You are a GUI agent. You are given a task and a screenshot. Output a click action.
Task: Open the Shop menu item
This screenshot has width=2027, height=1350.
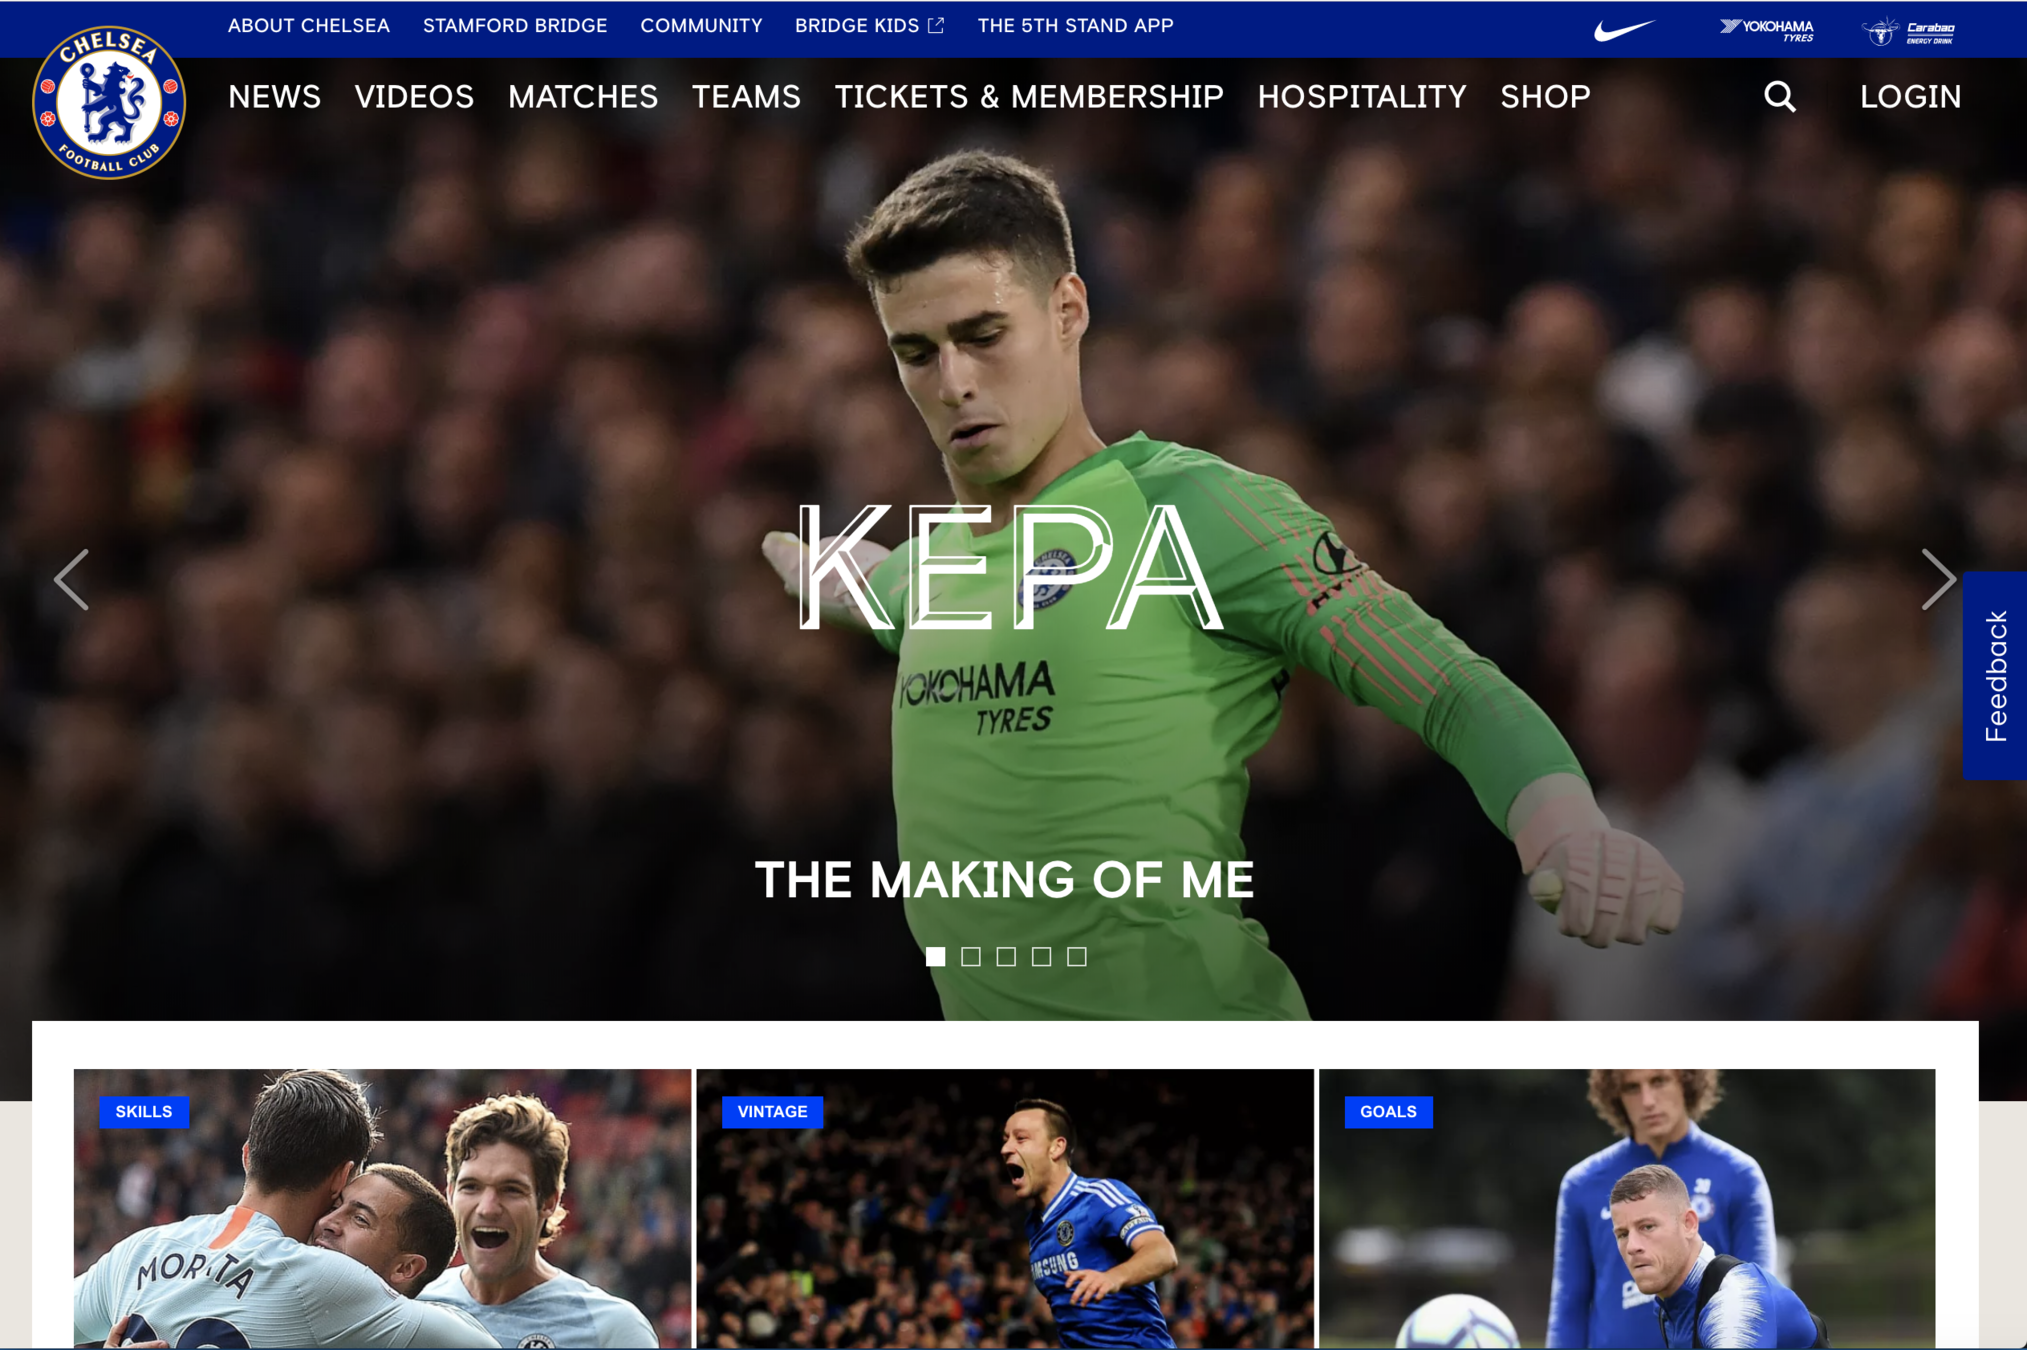pyautogui.click(x=1545, y=97)
